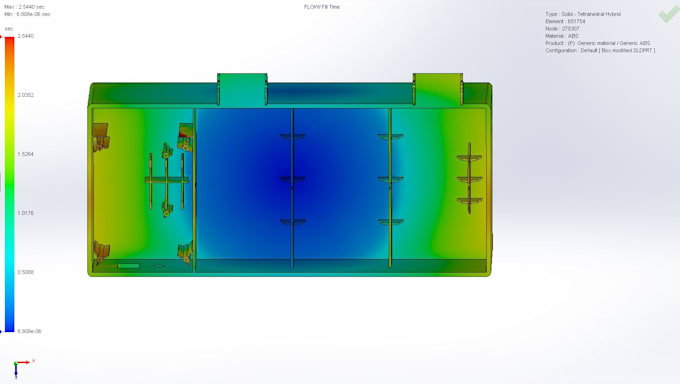Click the 'Material : ABS' line

[x=562, y=36]
